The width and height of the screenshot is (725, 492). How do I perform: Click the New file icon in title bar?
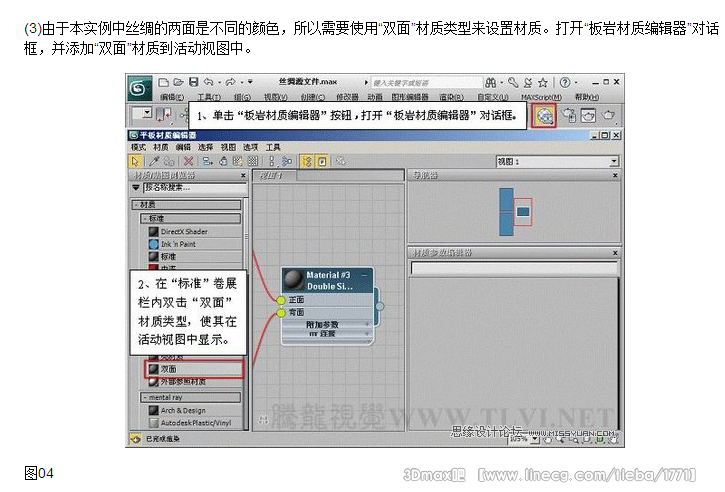(x=163, y=82)
